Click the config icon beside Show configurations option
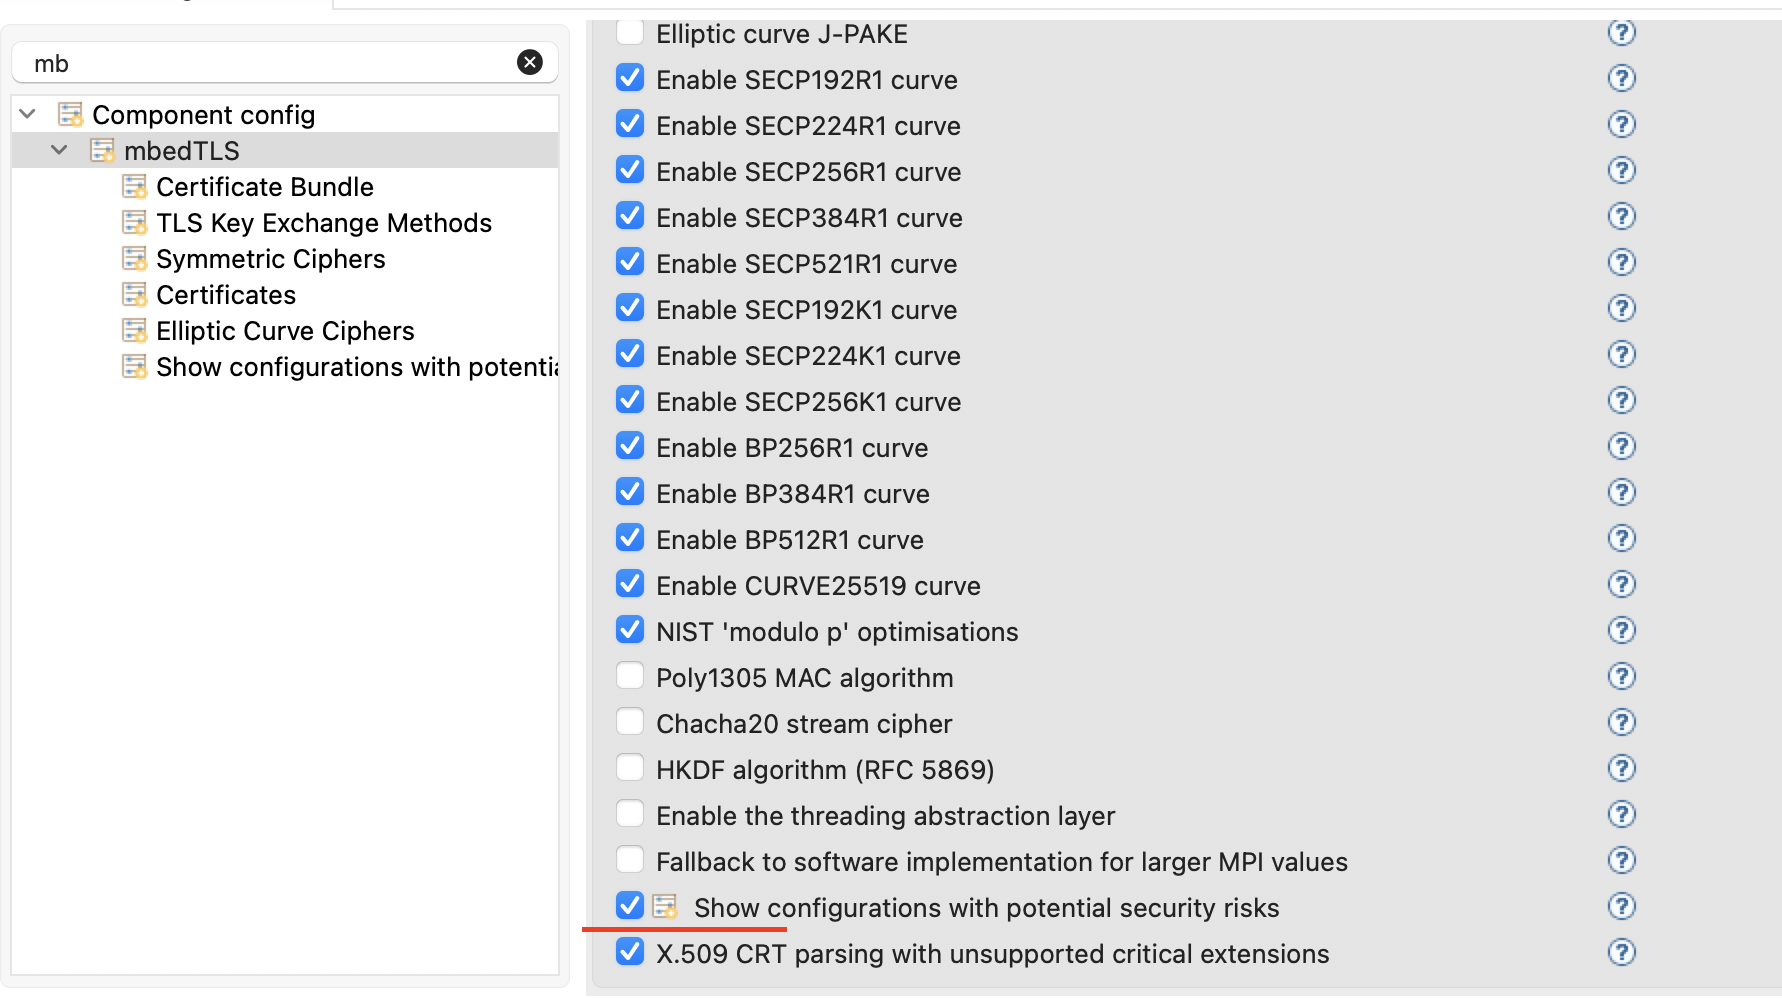 pos(665,905)
